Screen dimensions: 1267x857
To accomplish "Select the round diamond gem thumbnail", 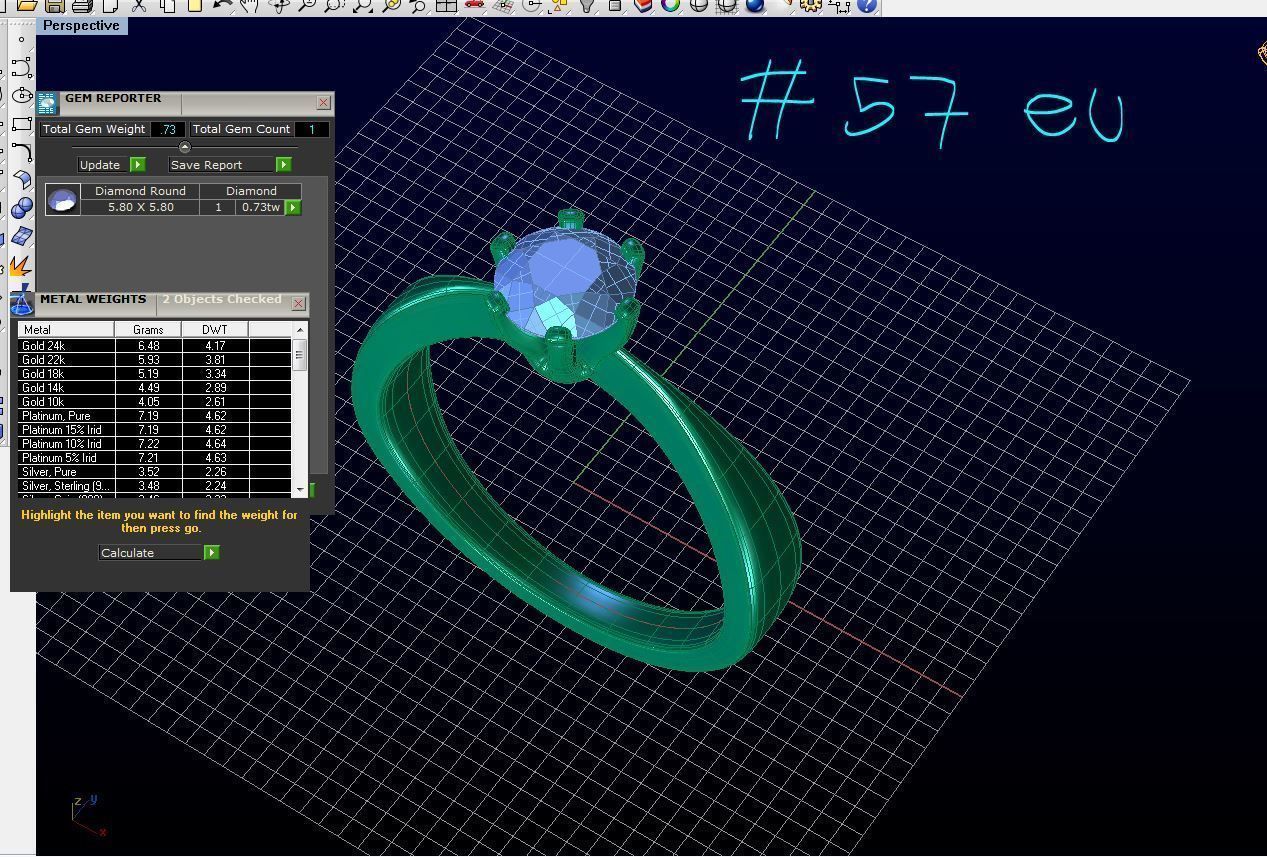I will coord(63,199).
